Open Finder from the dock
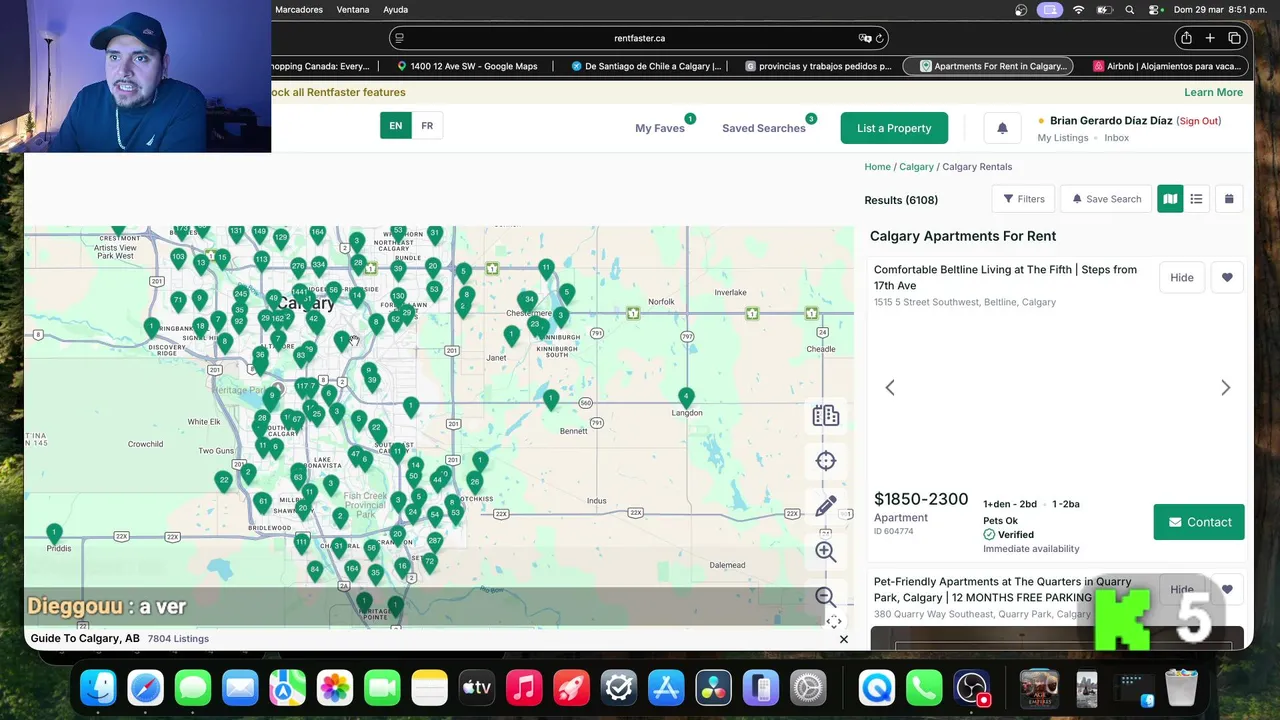1280x720 pixels. coord(98,688)
